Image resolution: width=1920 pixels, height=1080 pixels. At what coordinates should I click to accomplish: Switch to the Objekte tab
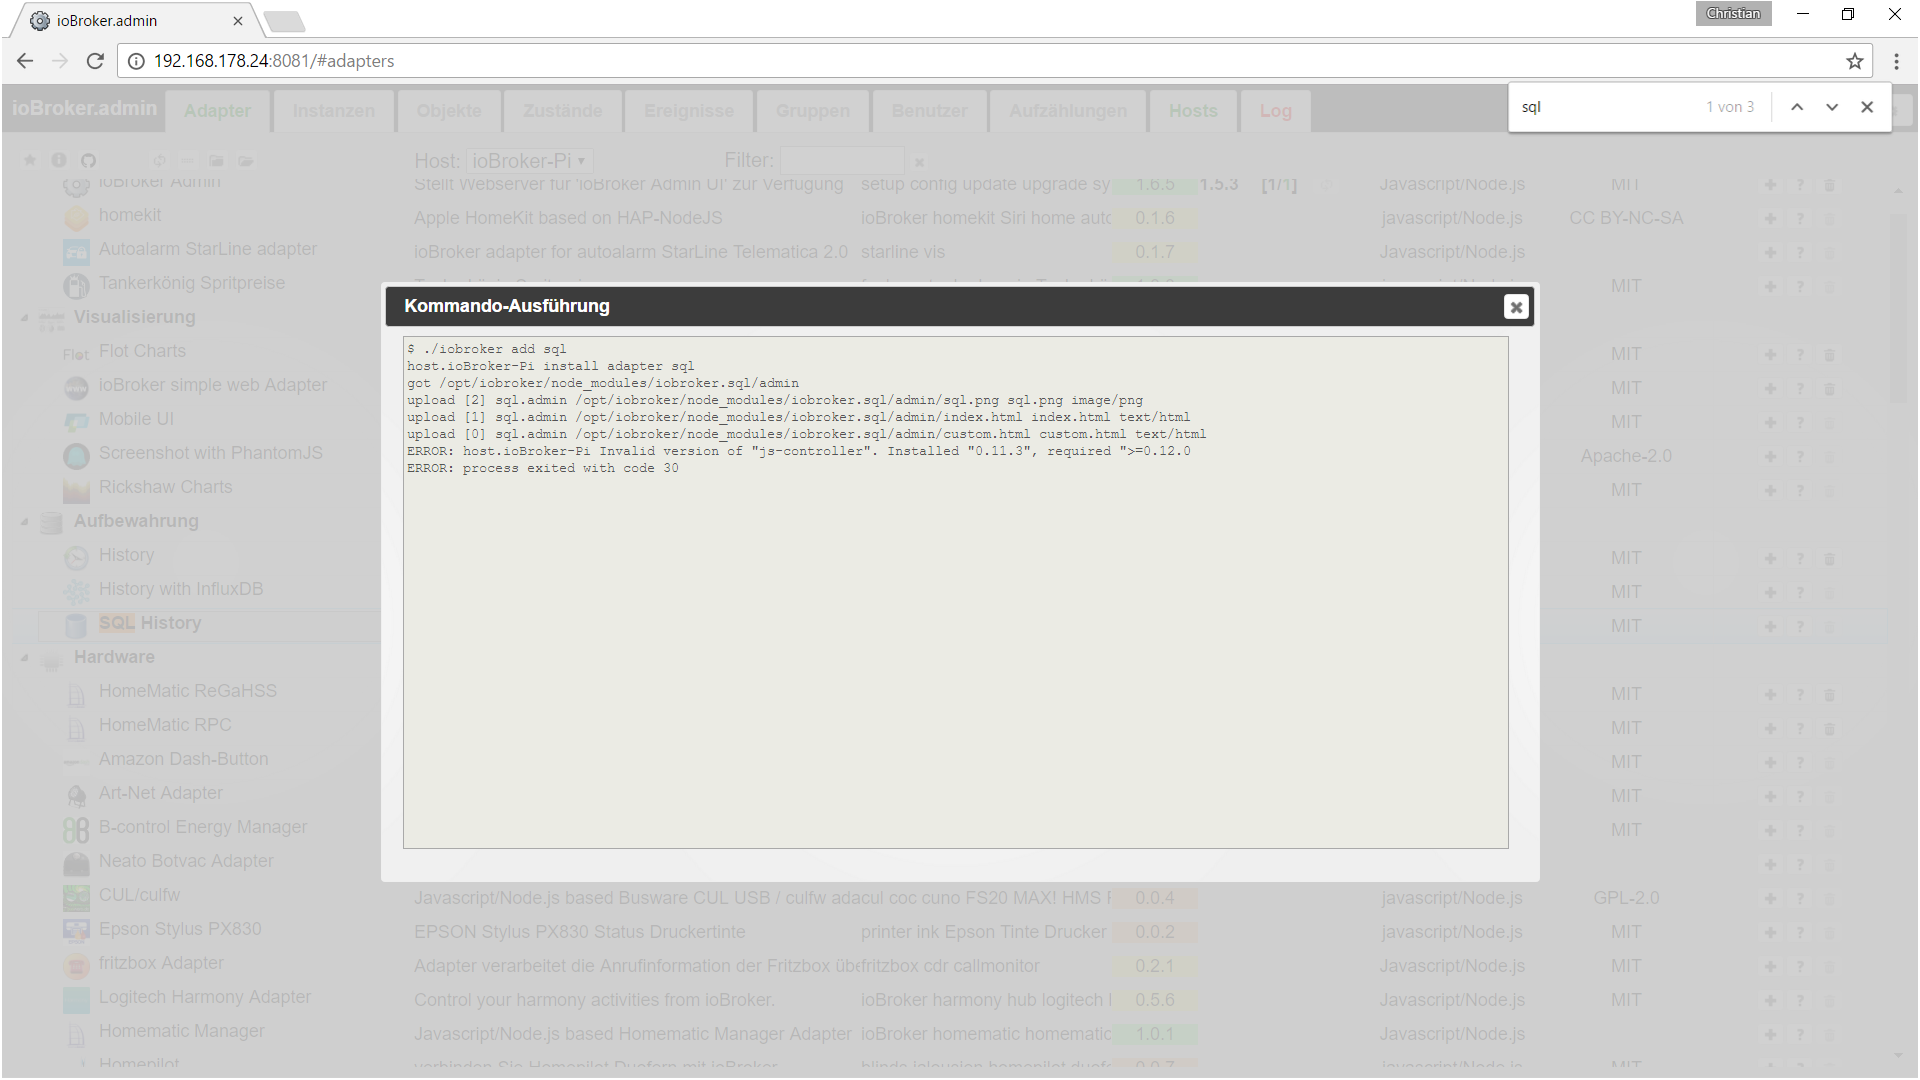pos(449,111)
